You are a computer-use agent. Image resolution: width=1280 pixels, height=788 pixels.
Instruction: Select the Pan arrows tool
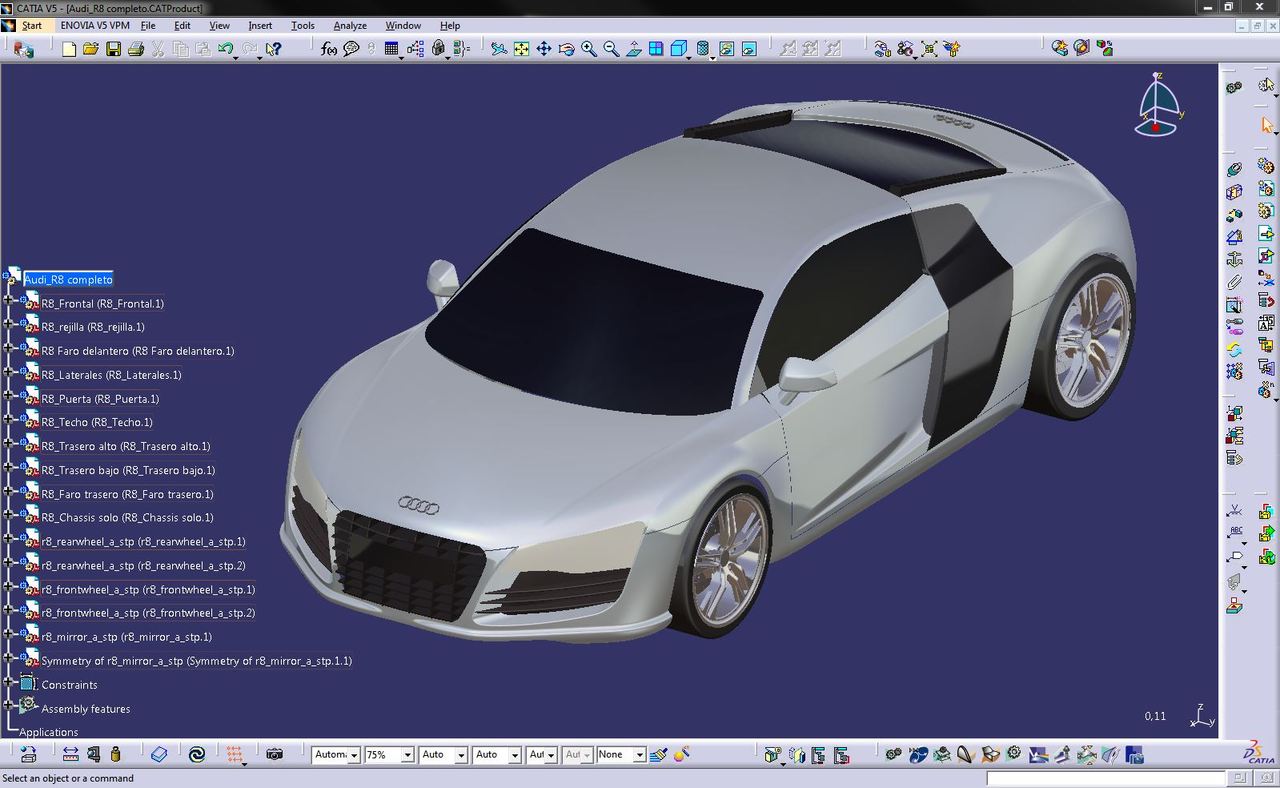(x=544, y=49)
